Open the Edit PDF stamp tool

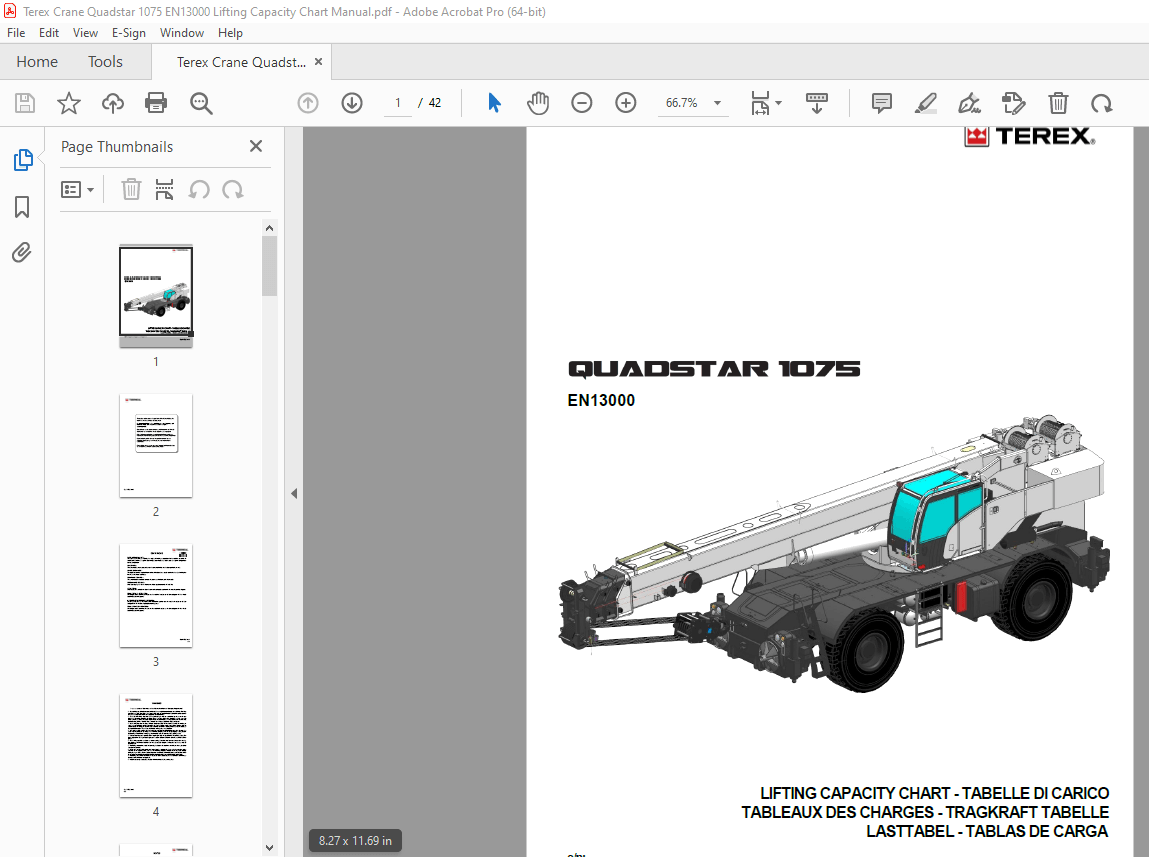click(1013, 102)
